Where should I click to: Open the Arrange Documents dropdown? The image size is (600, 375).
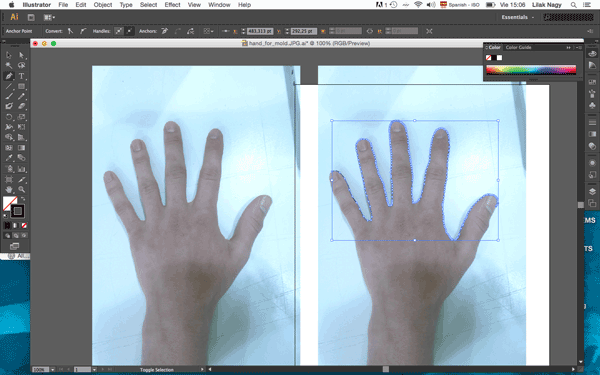point(49,17)
